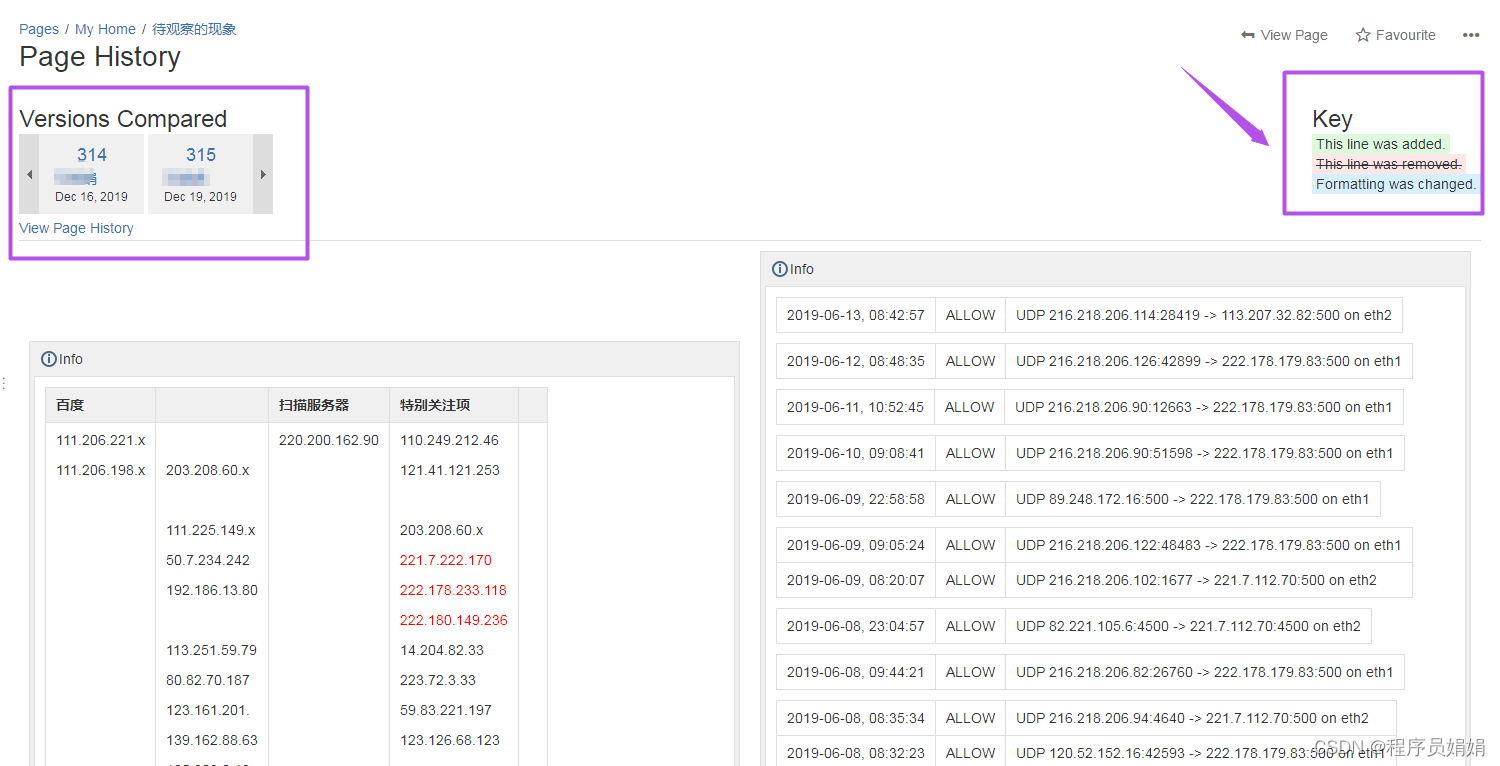Click the Dec 19, 2019 version date
The image size is (1500, 766).
pos(201,197)
